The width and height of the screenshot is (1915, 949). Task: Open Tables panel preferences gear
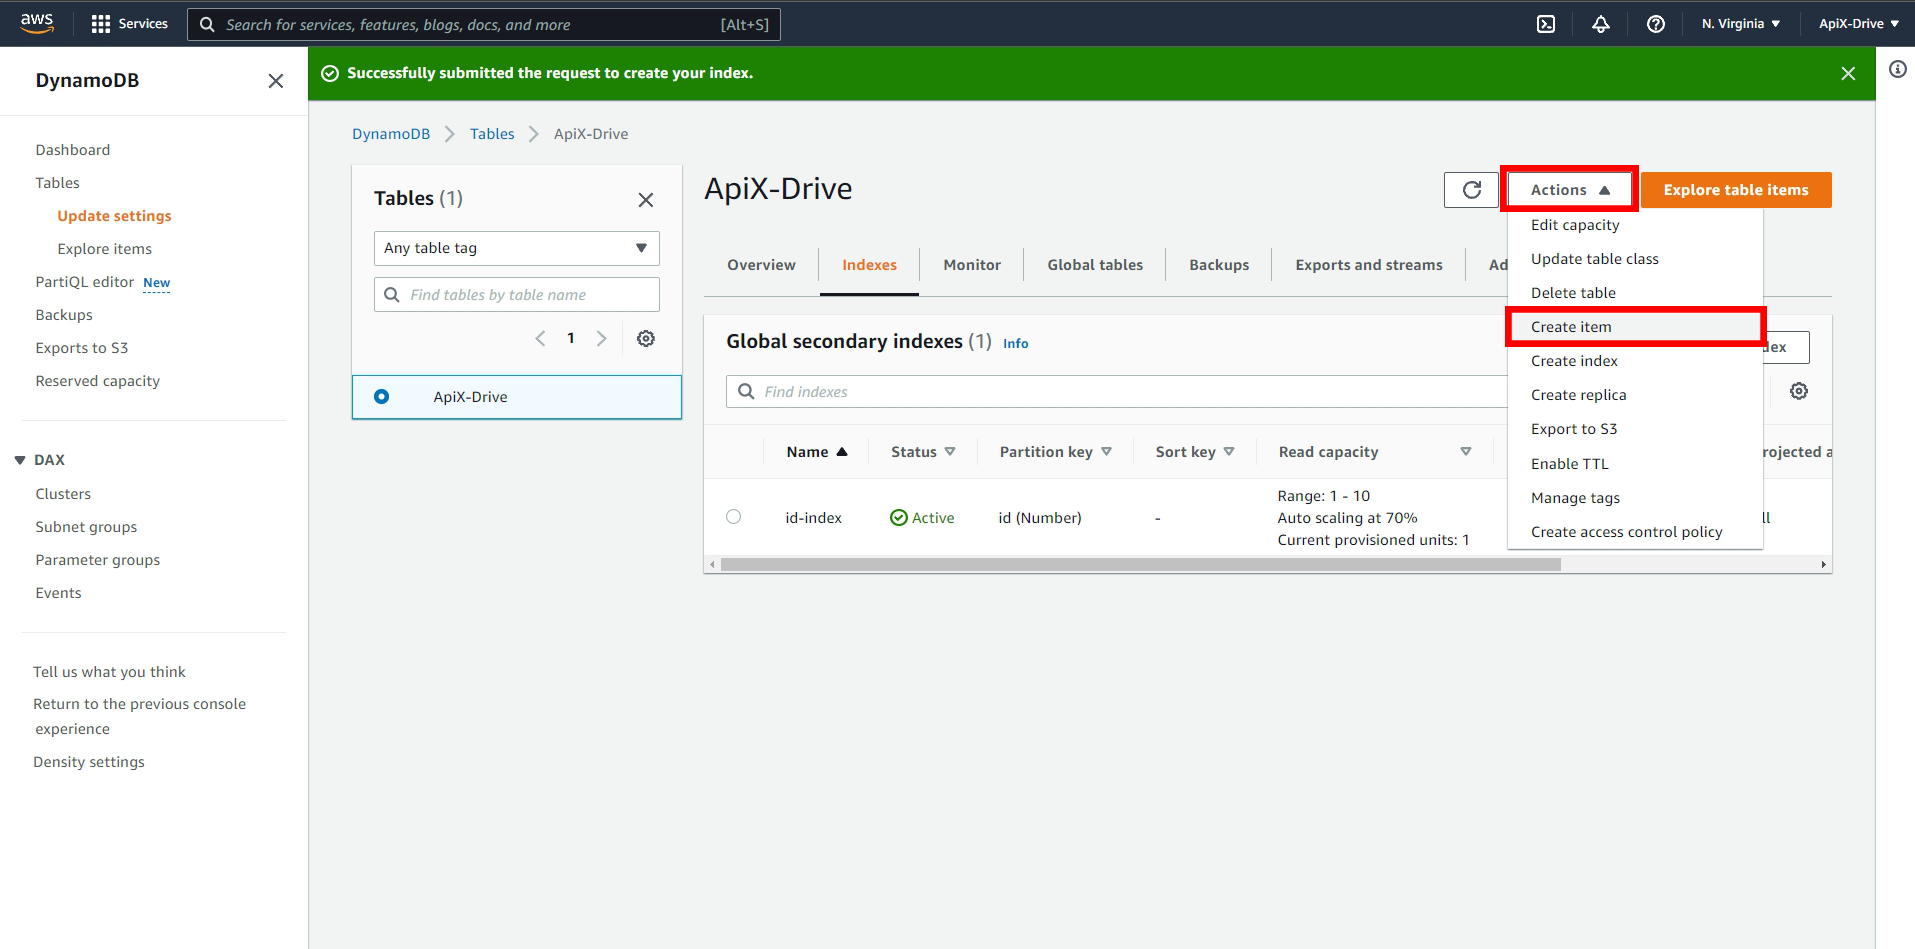pos(646,339)
